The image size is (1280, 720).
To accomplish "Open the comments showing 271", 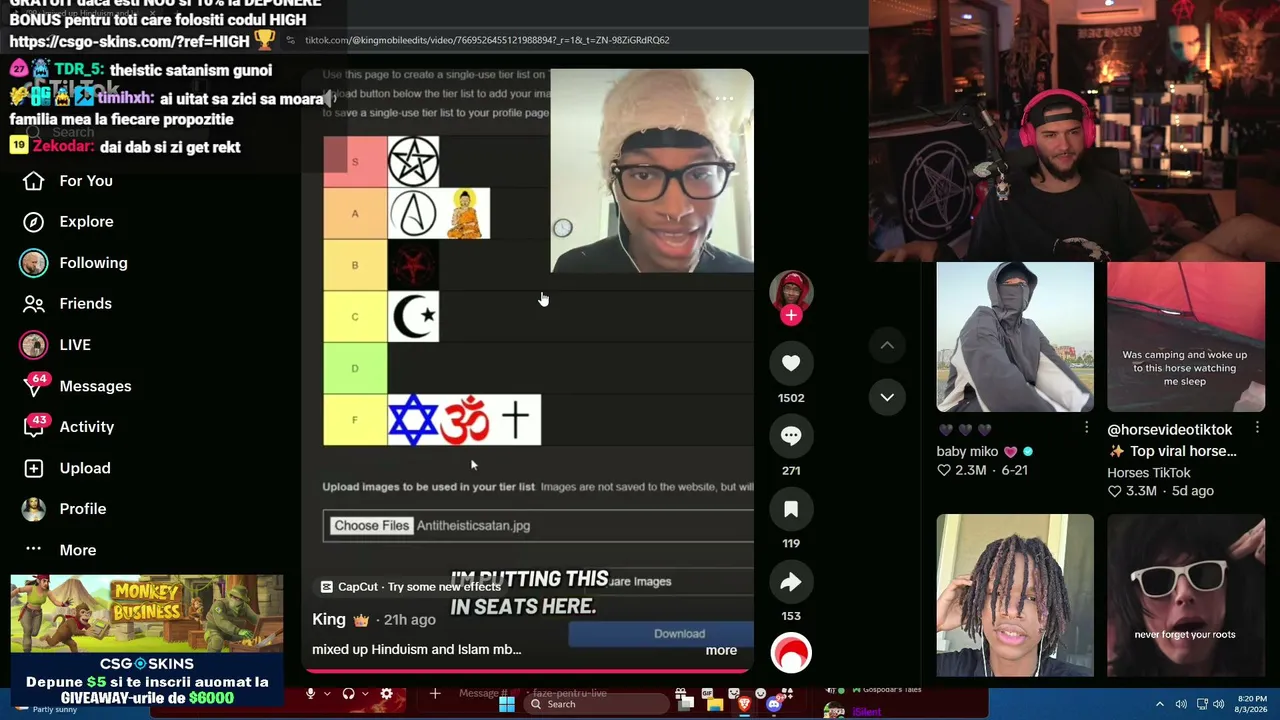I will pyautogui.click(x=791, y=436).
